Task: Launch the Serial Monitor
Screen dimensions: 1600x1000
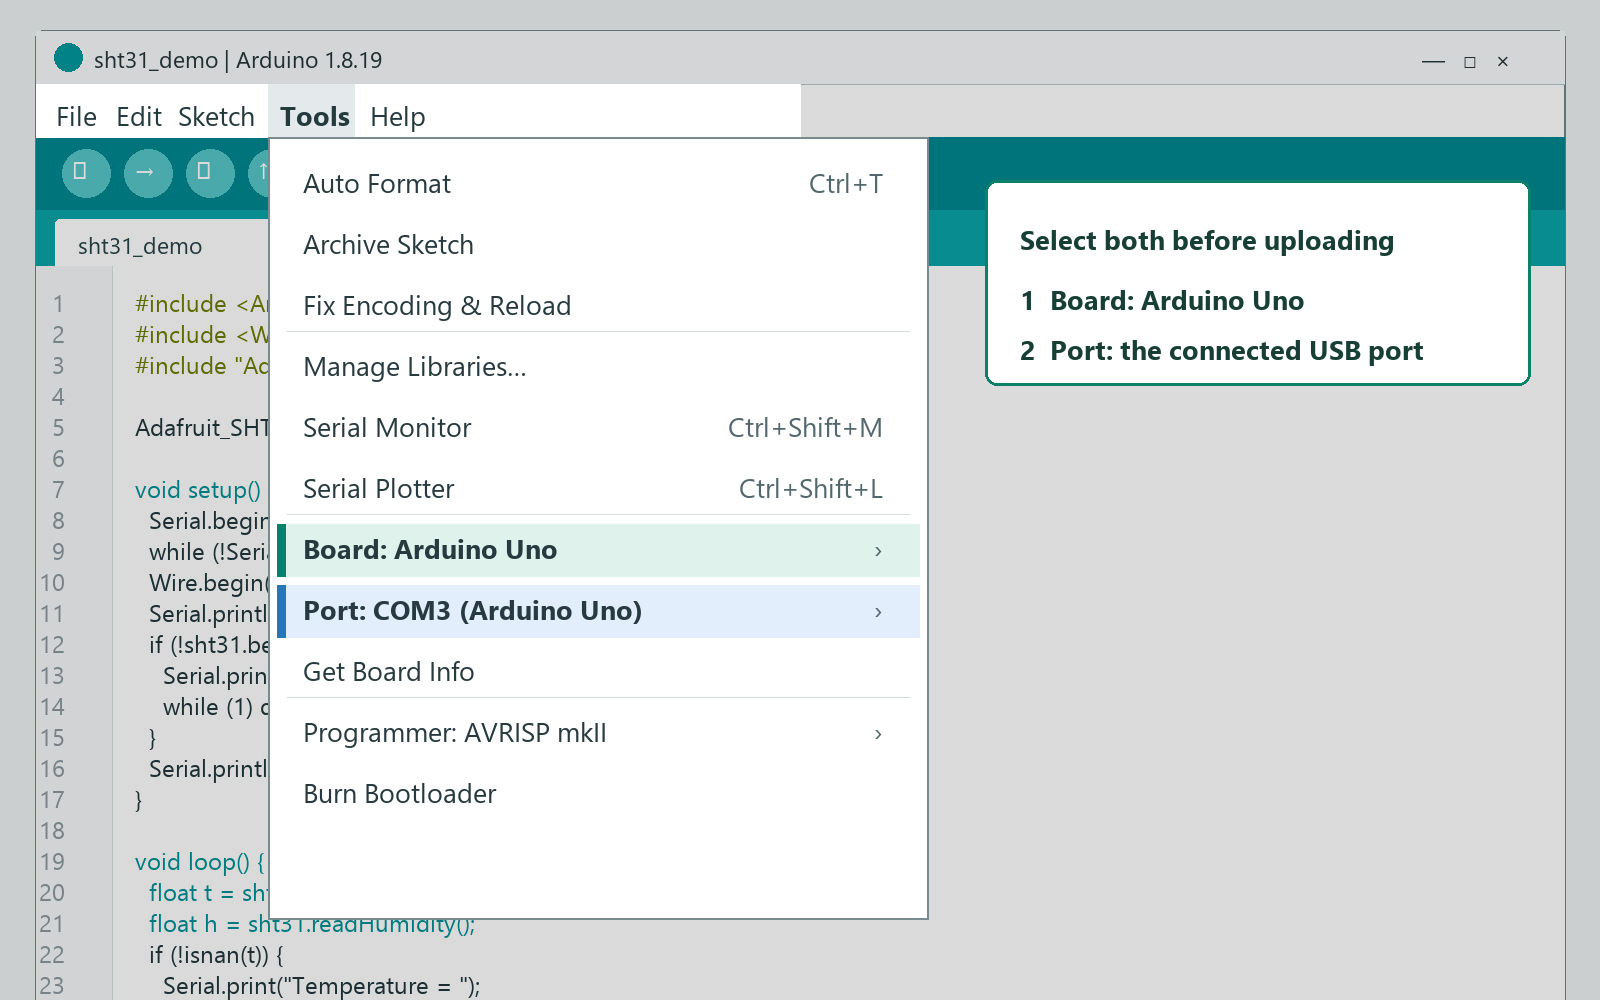Action: click(598, 428)
